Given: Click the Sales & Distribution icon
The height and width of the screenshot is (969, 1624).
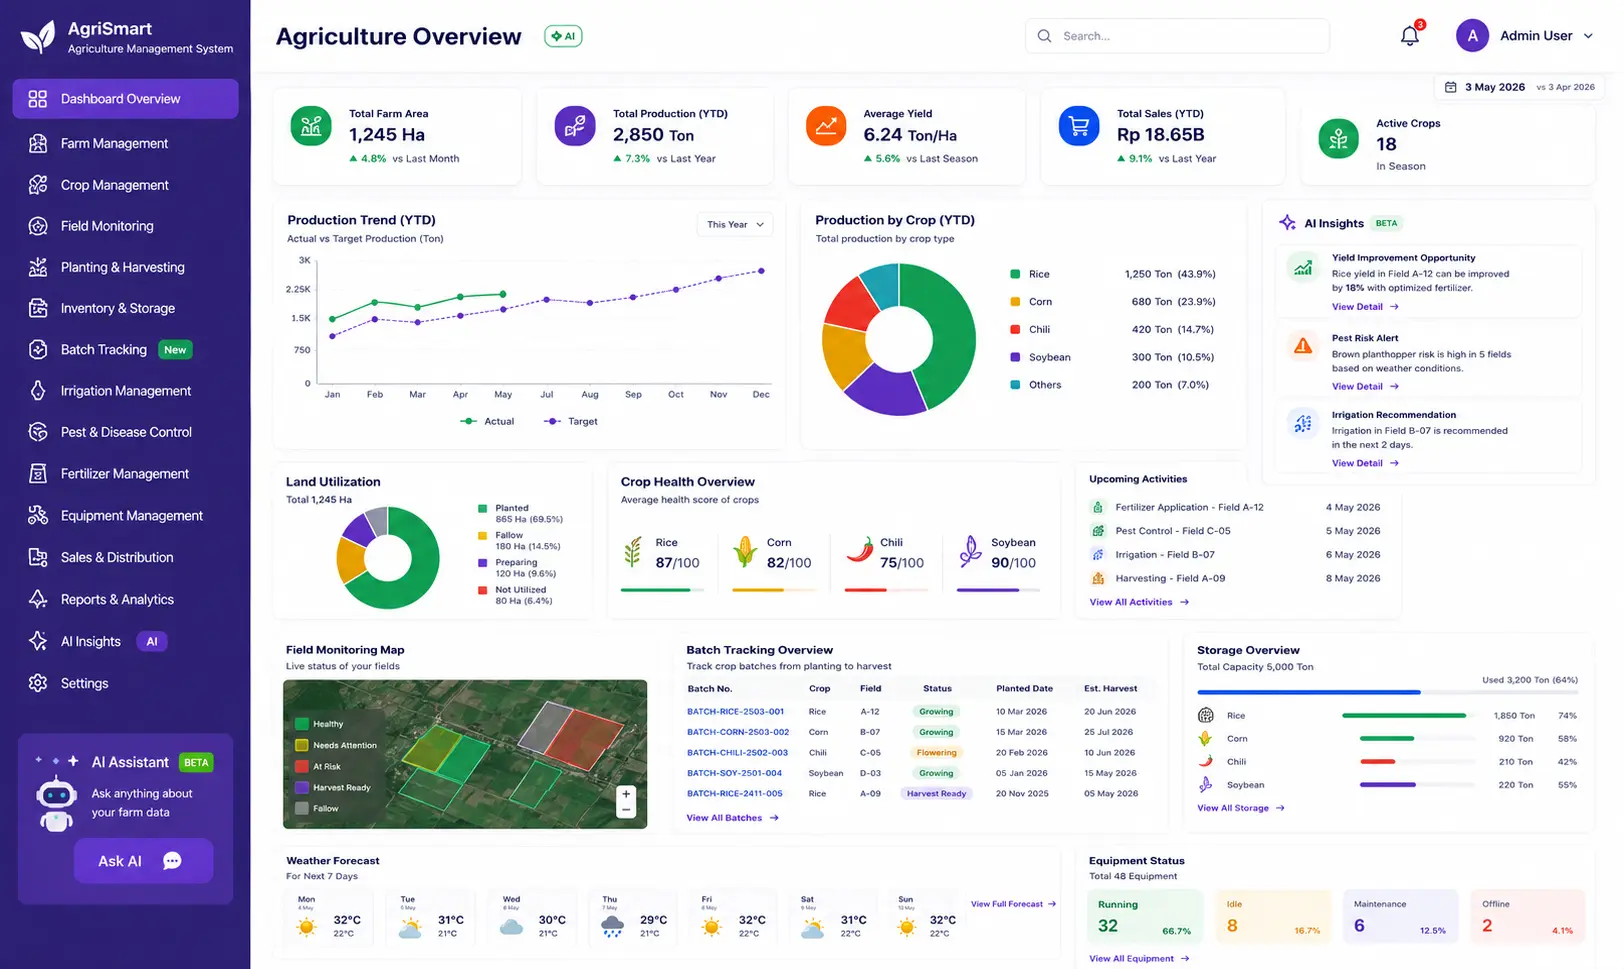Looking at the screenshot, I should [38, 557].
